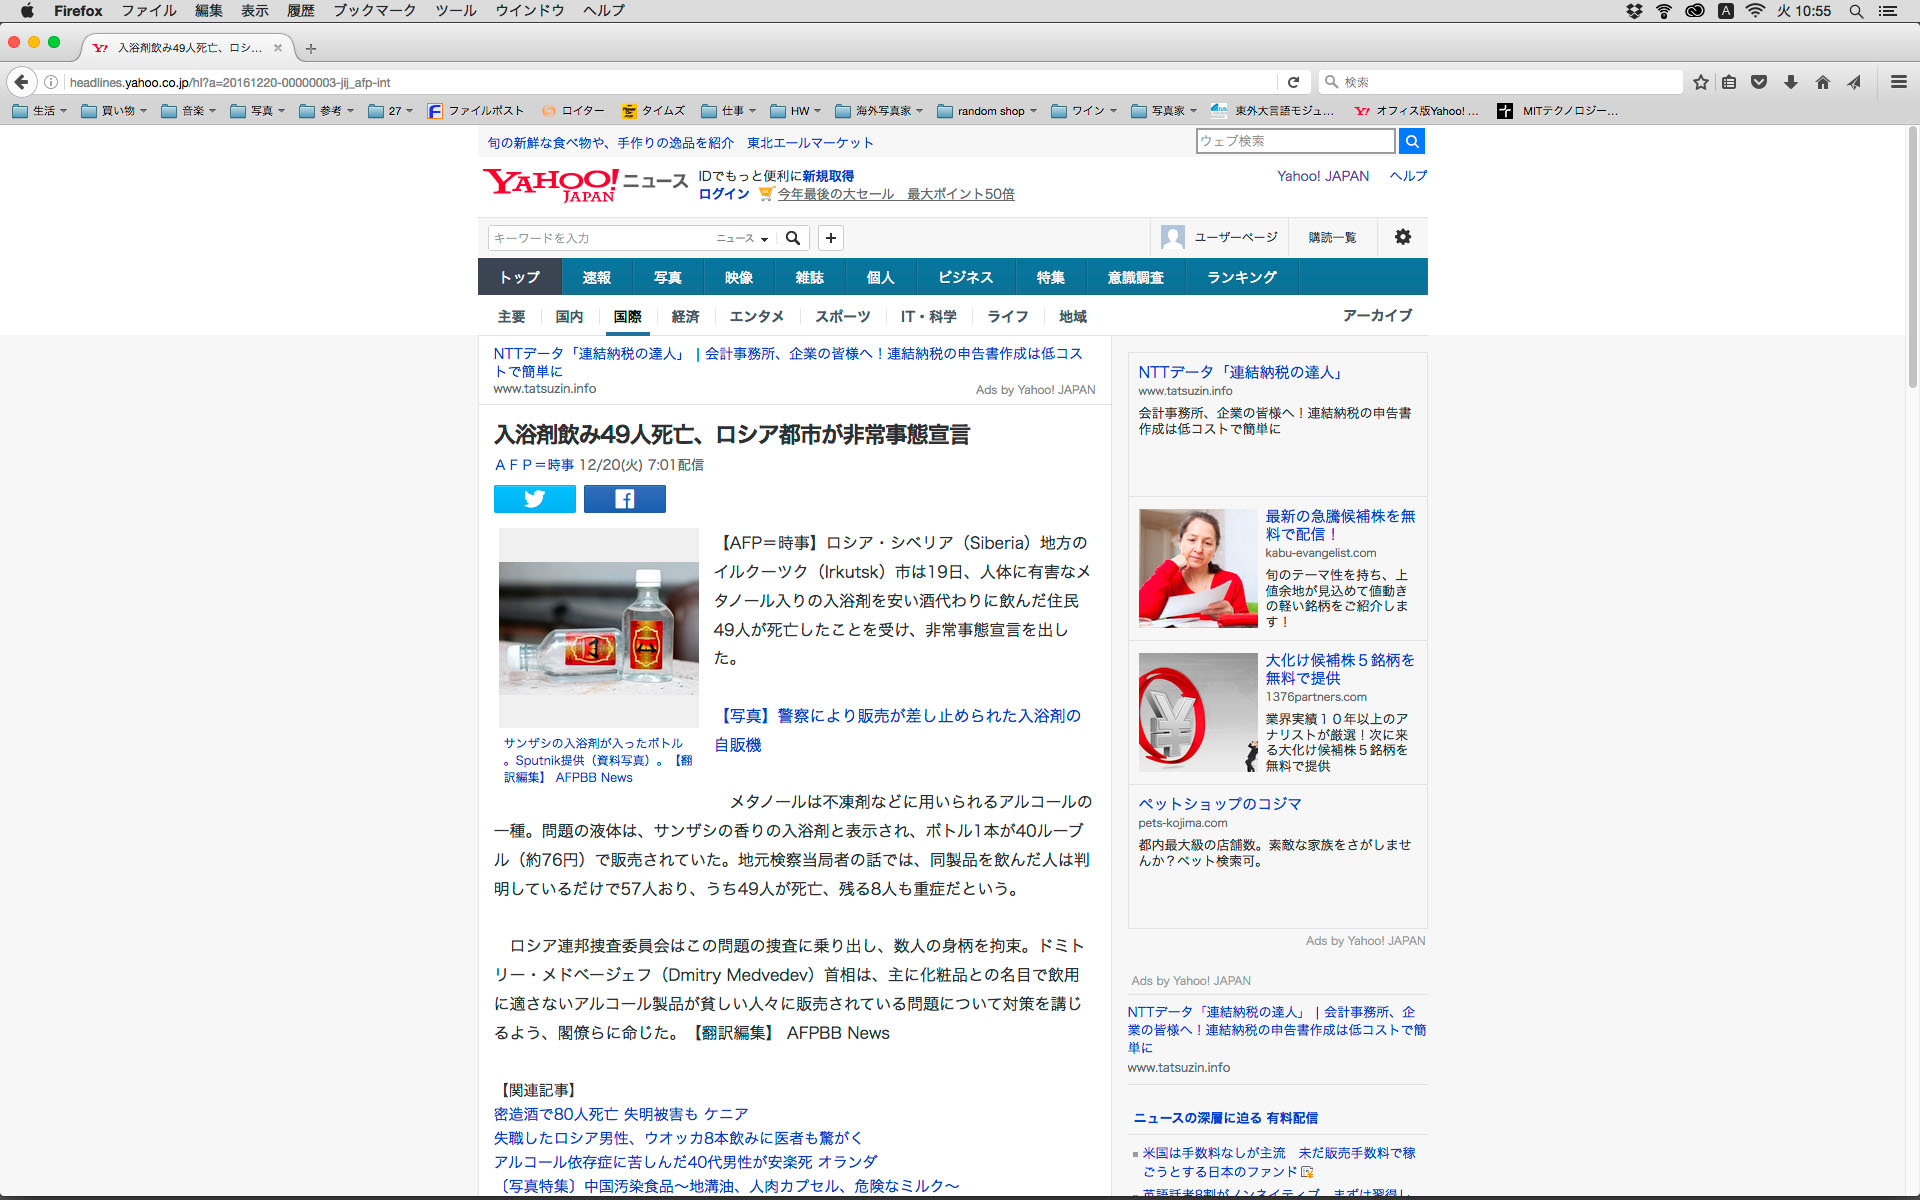Click the plus icon beside keyword search
The height and width of the screenshot is (1200, 1920).
[x=830, y=238]
